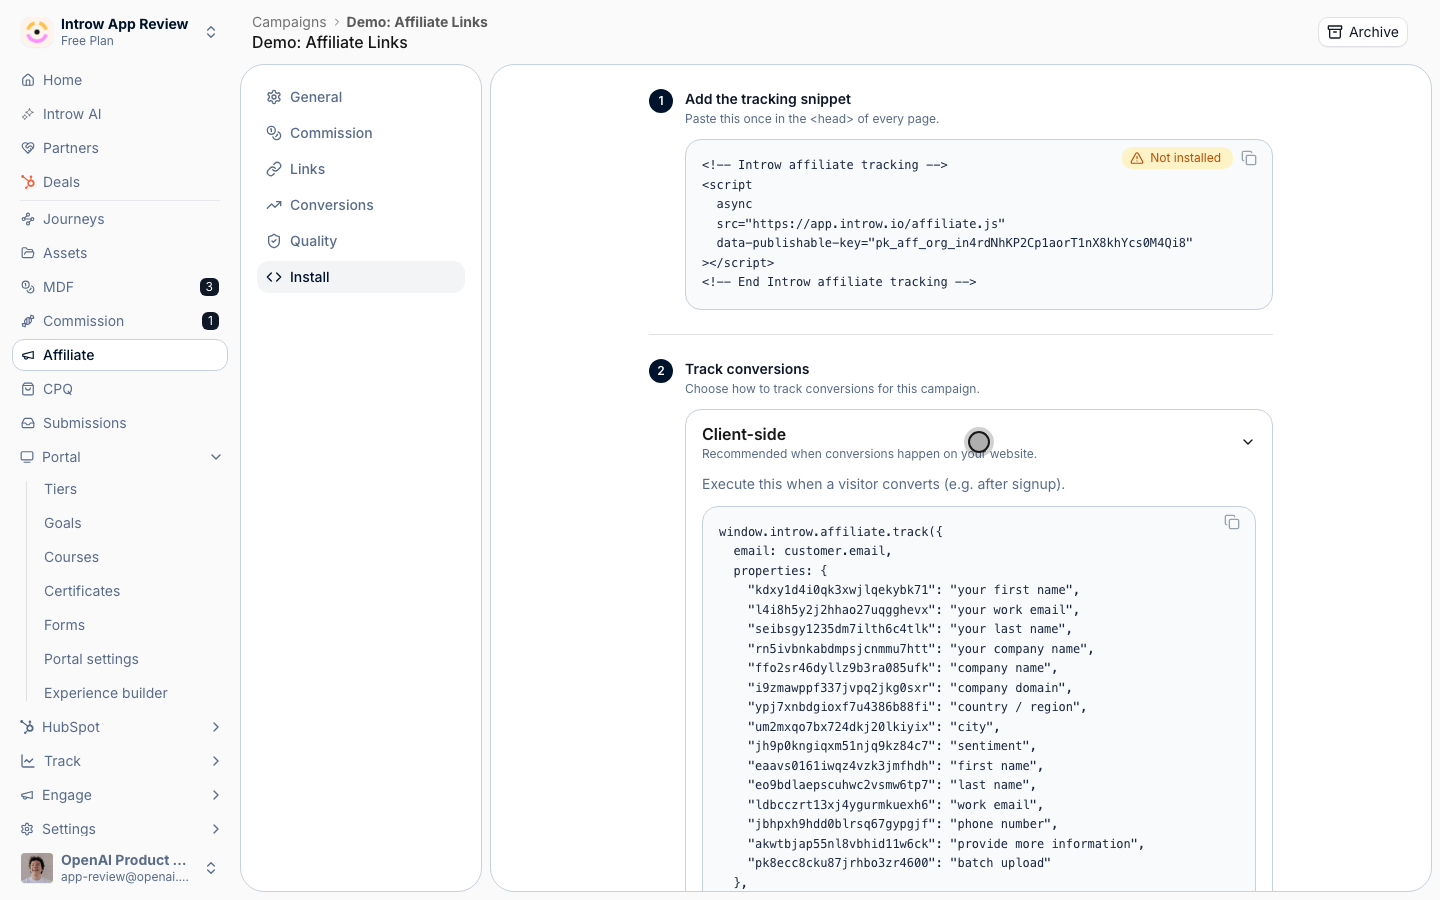This screenshot has height=900, width=1440.
Task: Collapse the Portal submenu
Action: coord(216,457)
